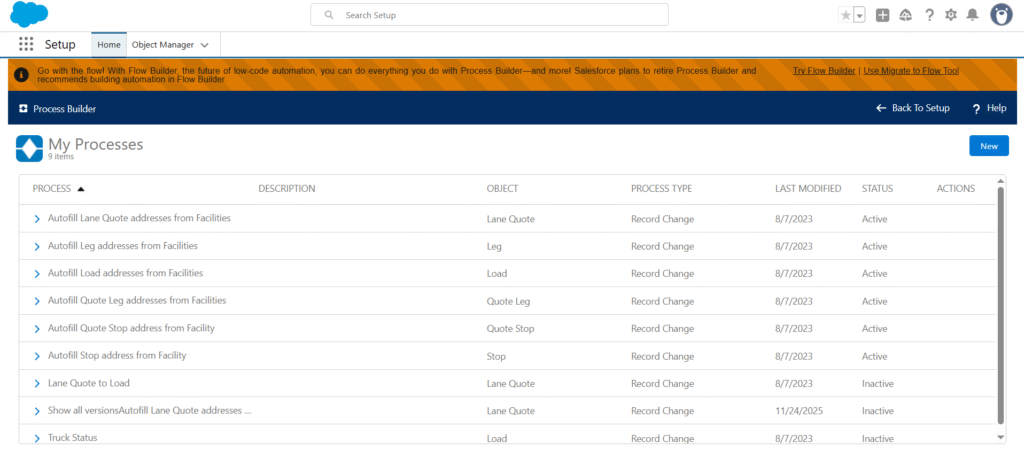Click the Try Flow Builder link

point(823,71)
